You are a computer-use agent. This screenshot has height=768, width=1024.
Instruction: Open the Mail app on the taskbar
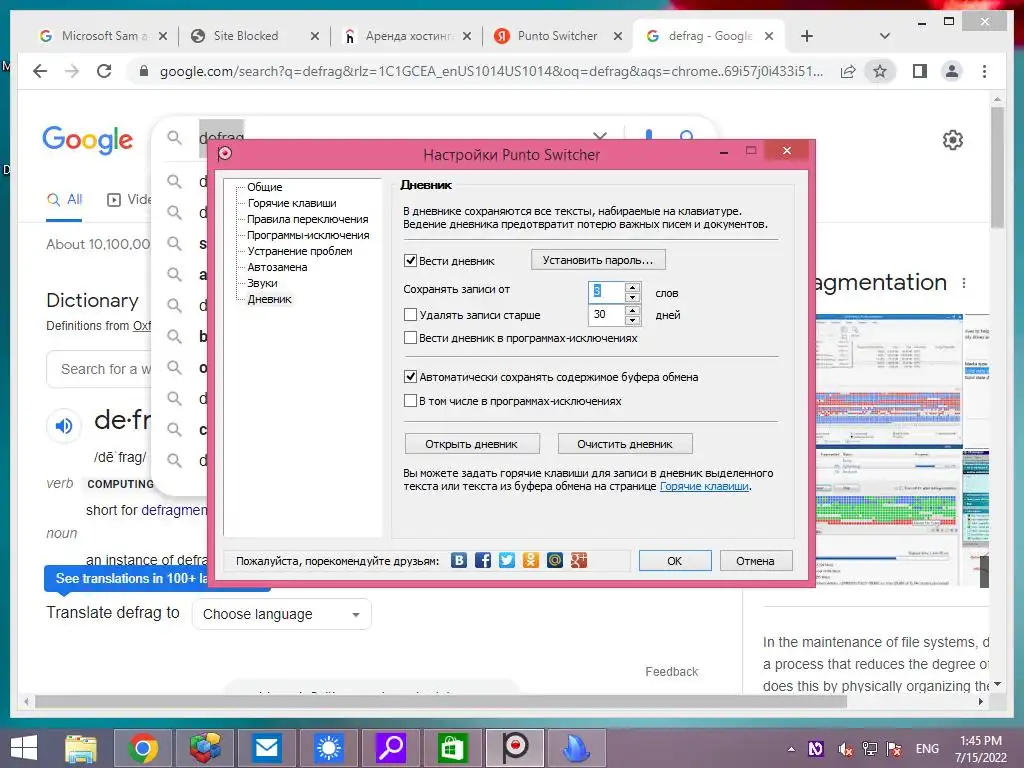[x=266, y=748]
